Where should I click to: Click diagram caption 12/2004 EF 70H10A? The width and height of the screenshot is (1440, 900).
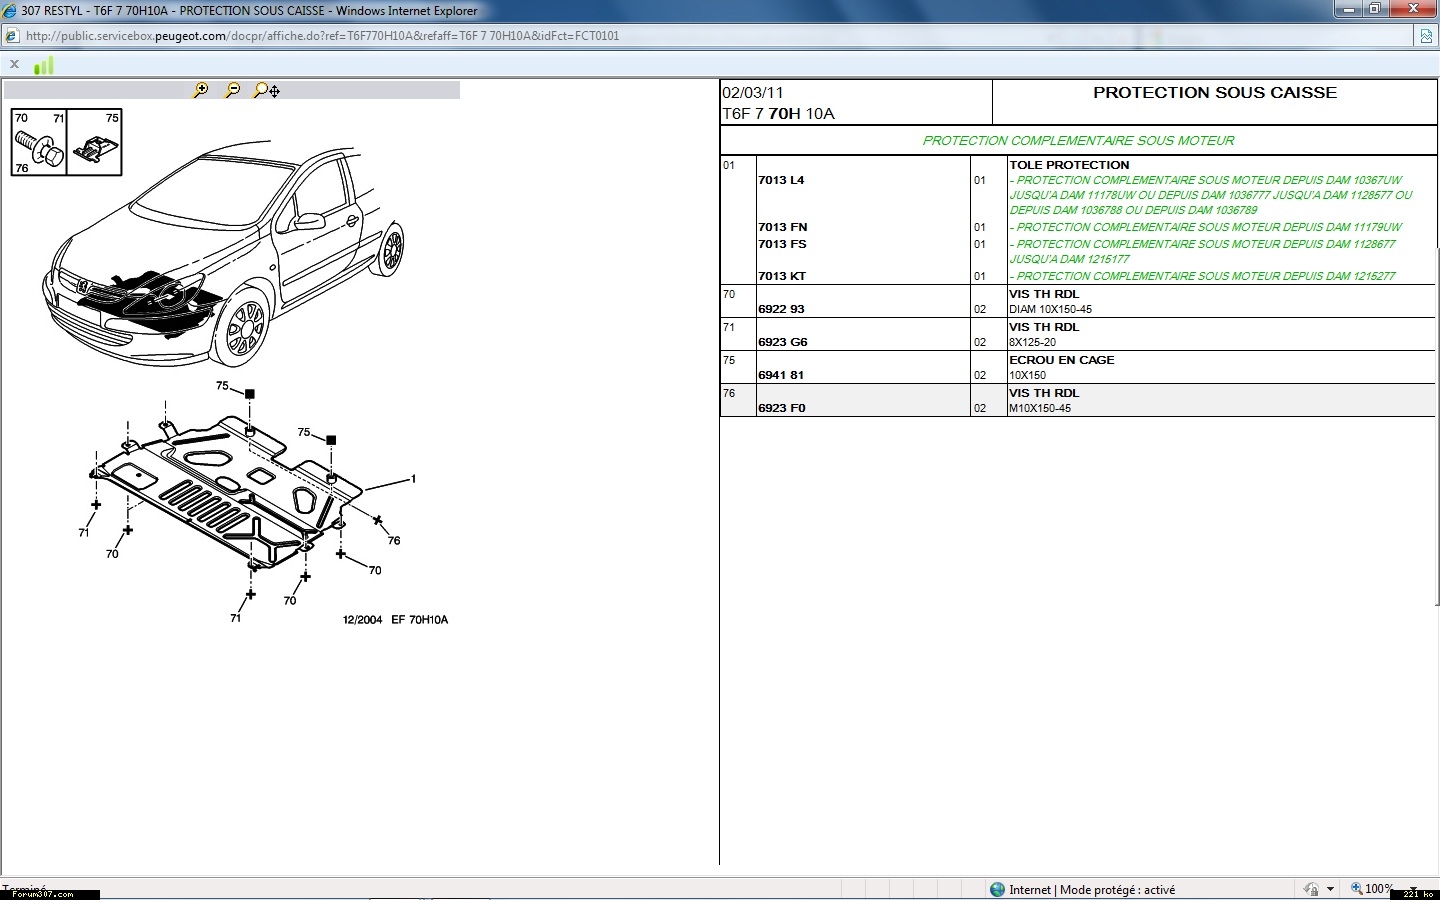coord(395,620)
